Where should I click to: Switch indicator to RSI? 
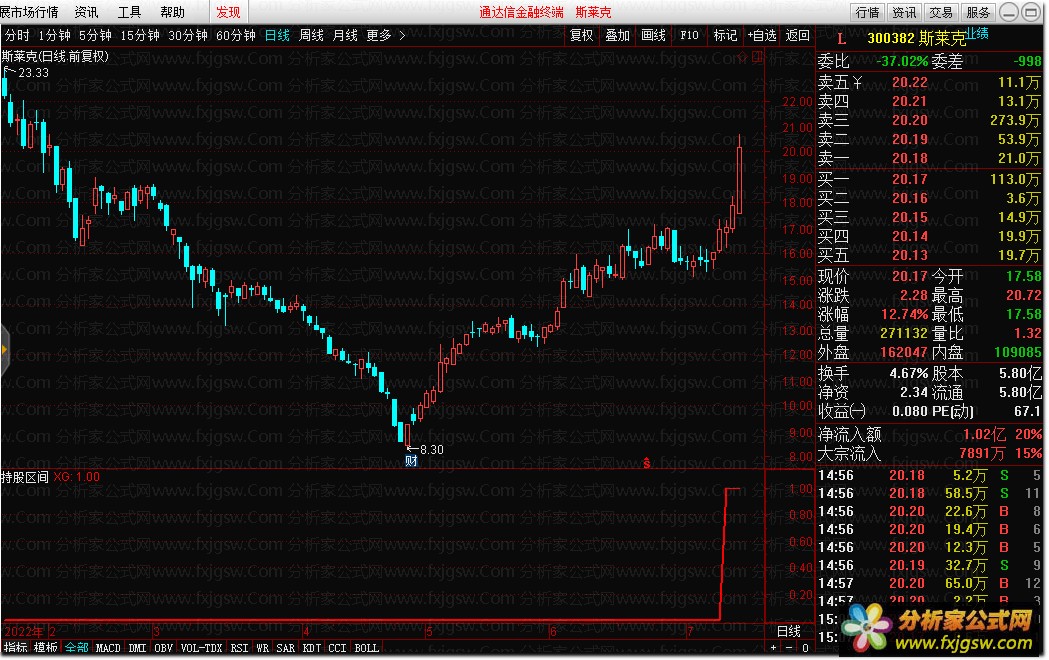coord(239,647)
